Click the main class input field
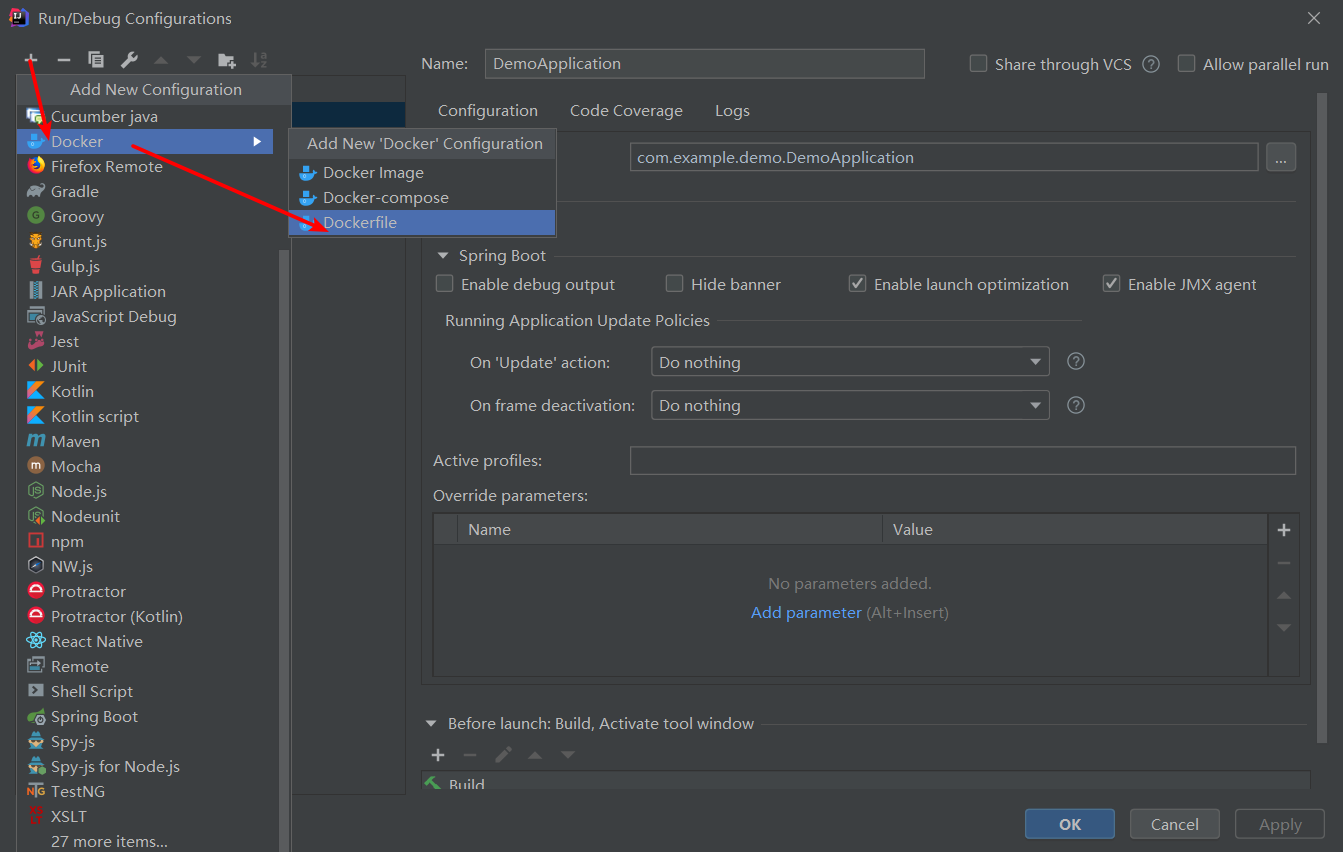 (944, 157)
